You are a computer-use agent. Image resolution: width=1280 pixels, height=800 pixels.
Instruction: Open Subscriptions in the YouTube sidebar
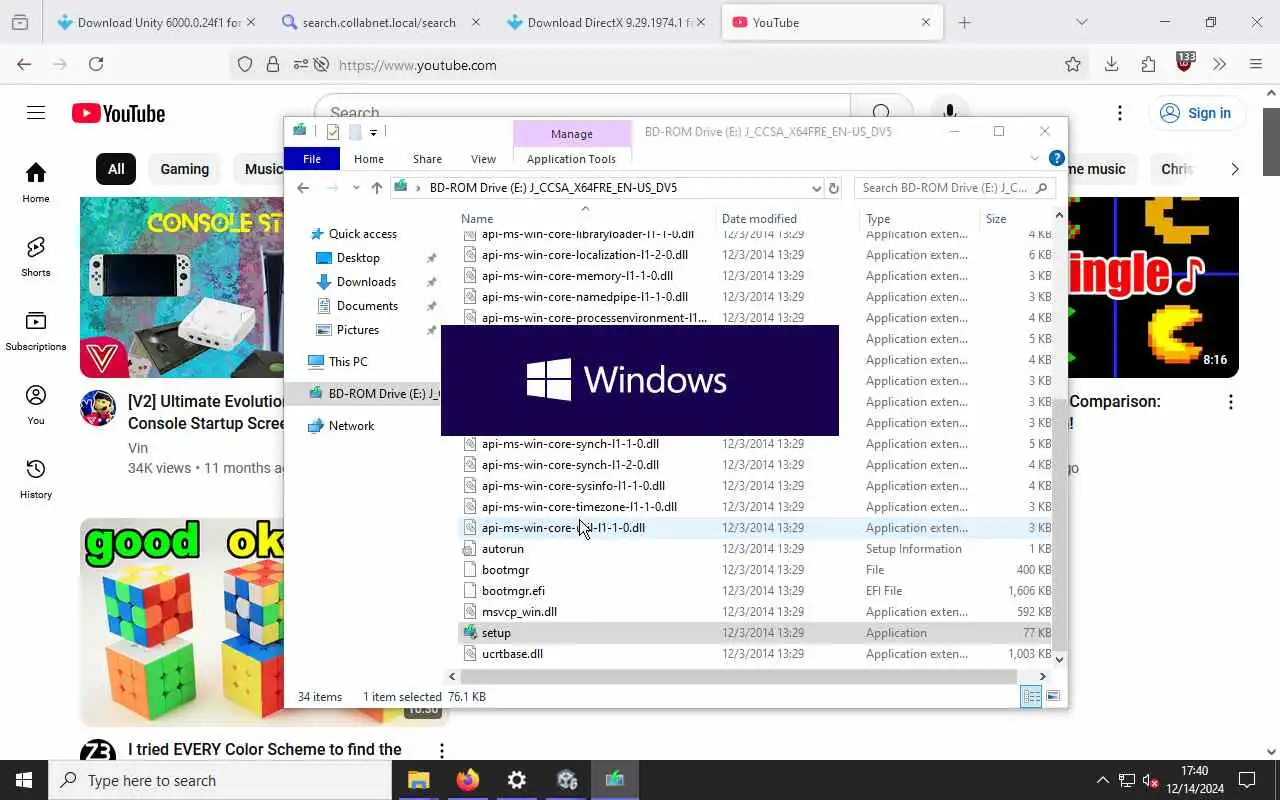point(36,330)
